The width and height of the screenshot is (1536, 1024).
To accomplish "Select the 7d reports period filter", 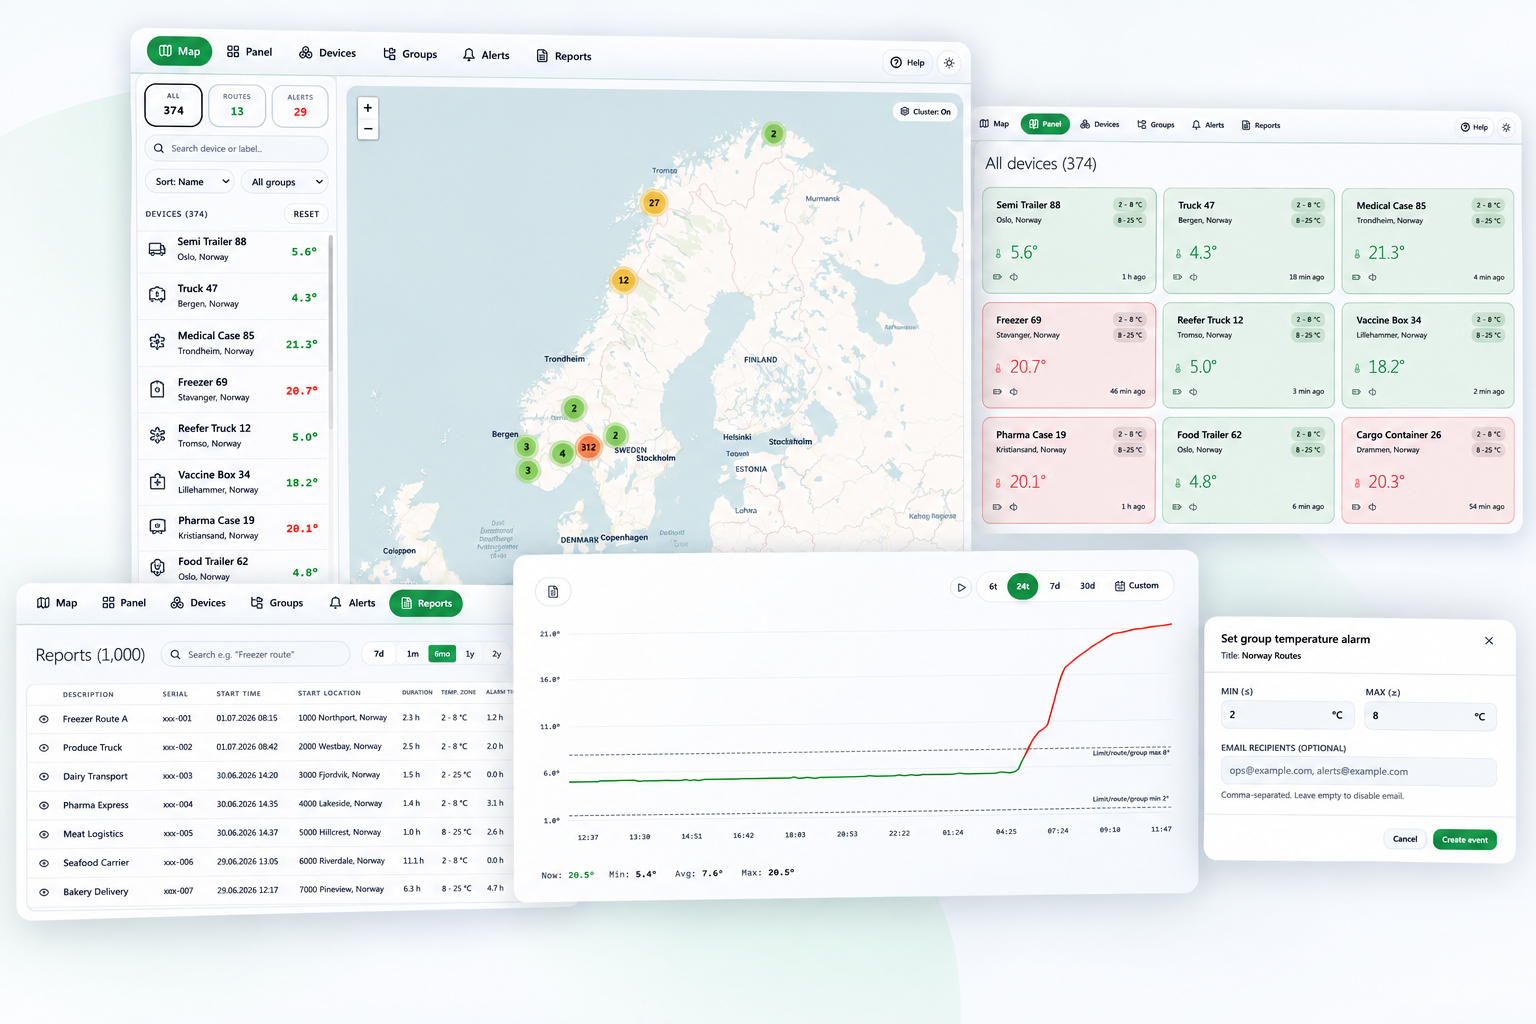I will coord(379,654).
